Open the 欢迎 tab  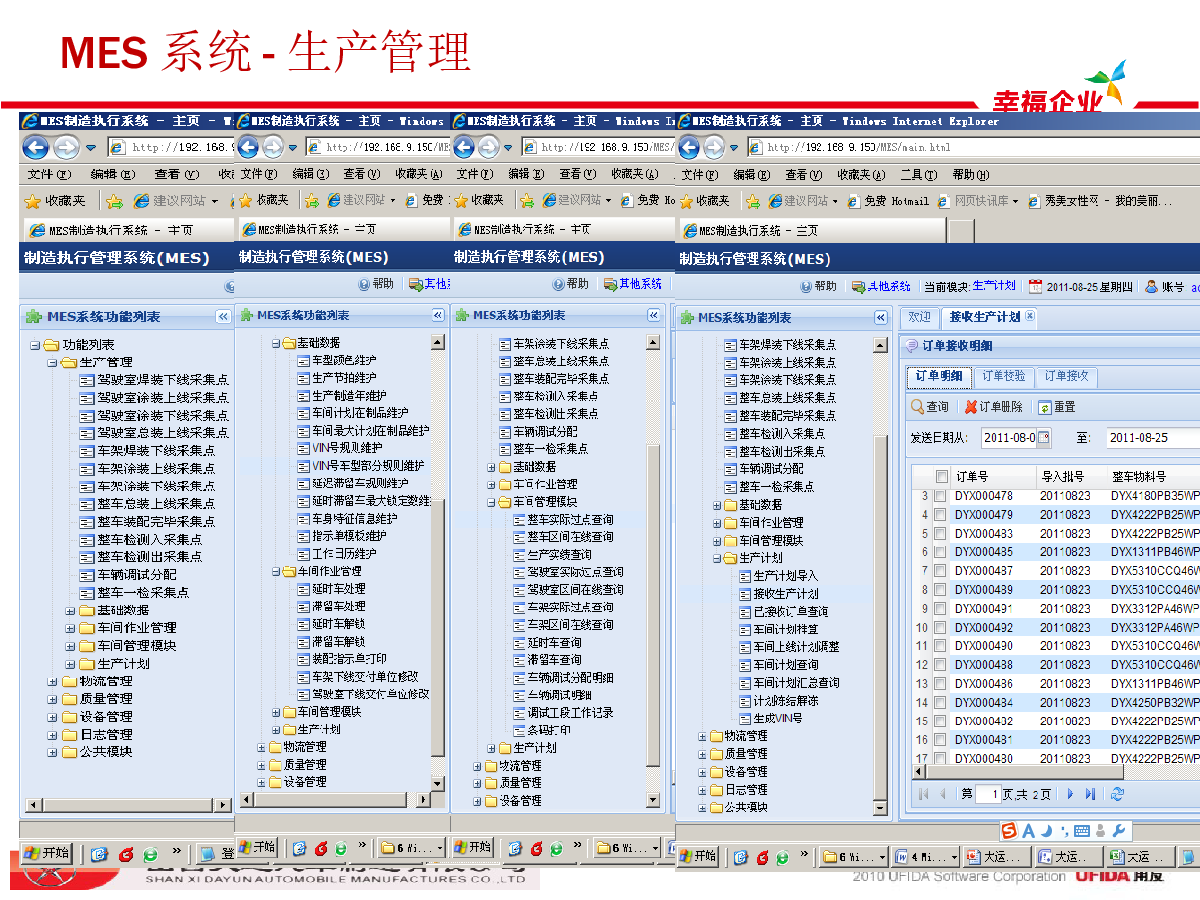pos(918,317)
